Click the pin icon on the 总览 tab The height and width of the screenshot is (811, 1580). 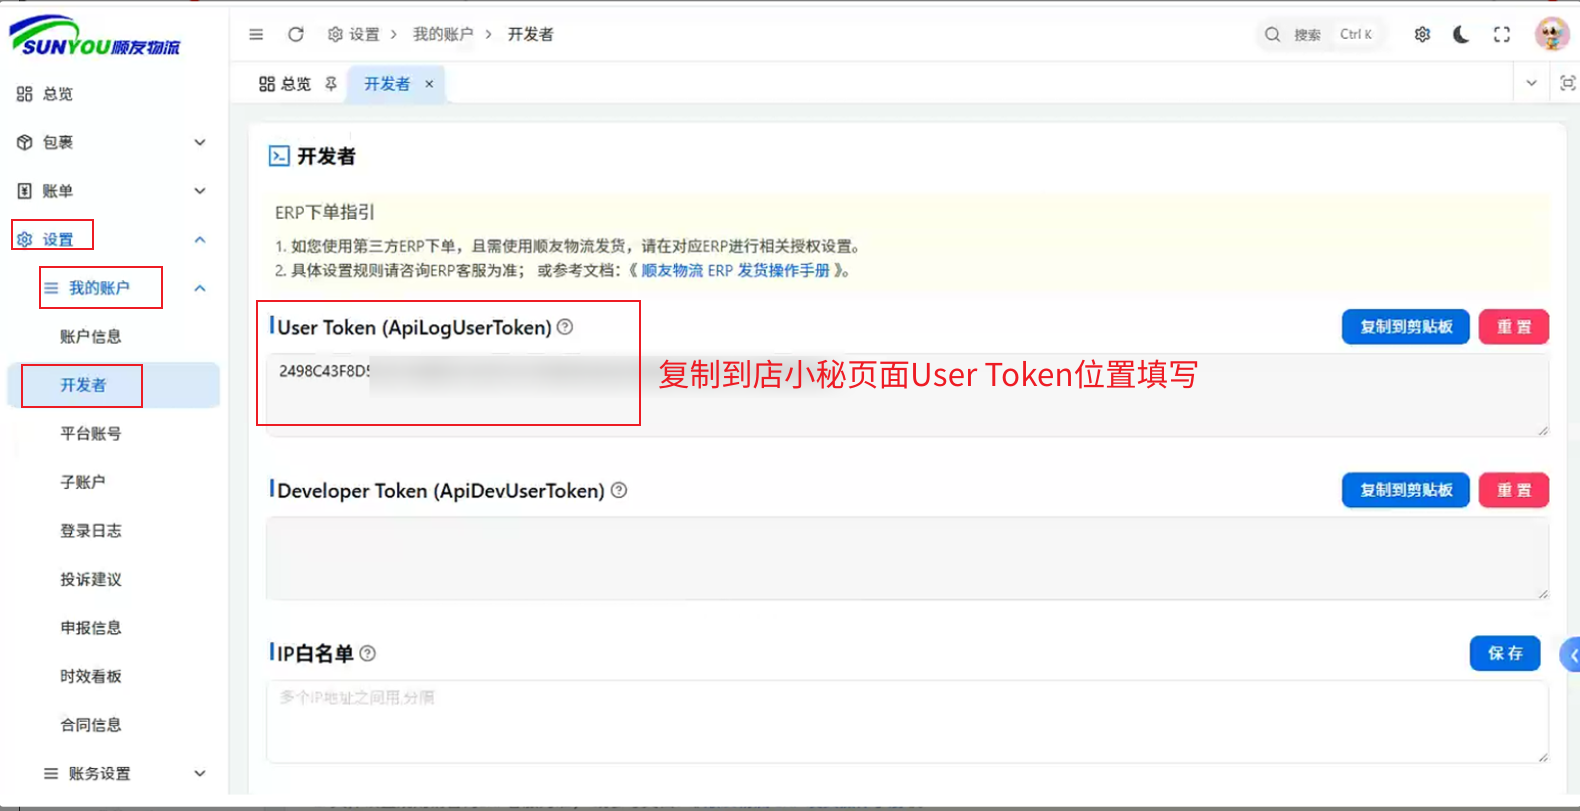pyautogui.click(x=331, y=84)
